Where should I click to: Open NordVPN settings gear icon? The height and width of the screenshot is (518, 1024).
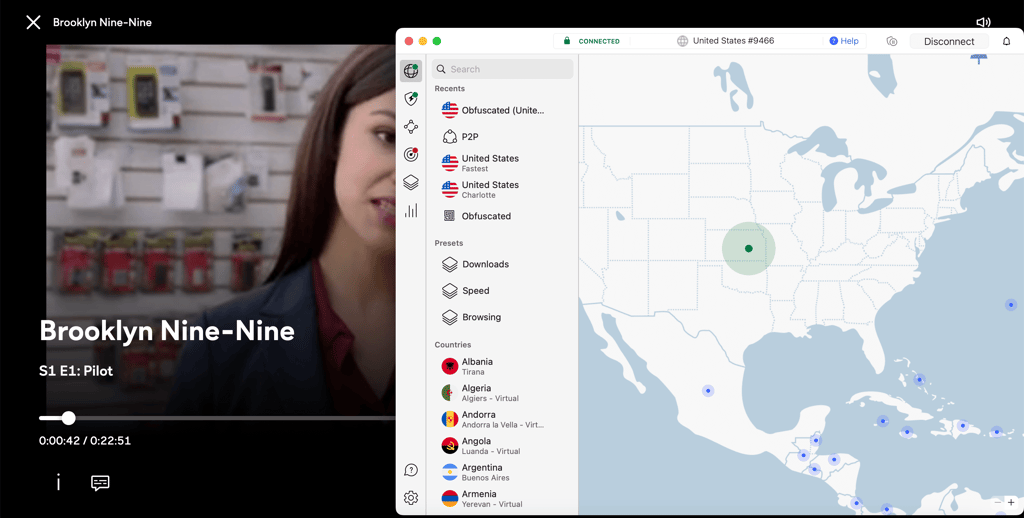point(411,498)
